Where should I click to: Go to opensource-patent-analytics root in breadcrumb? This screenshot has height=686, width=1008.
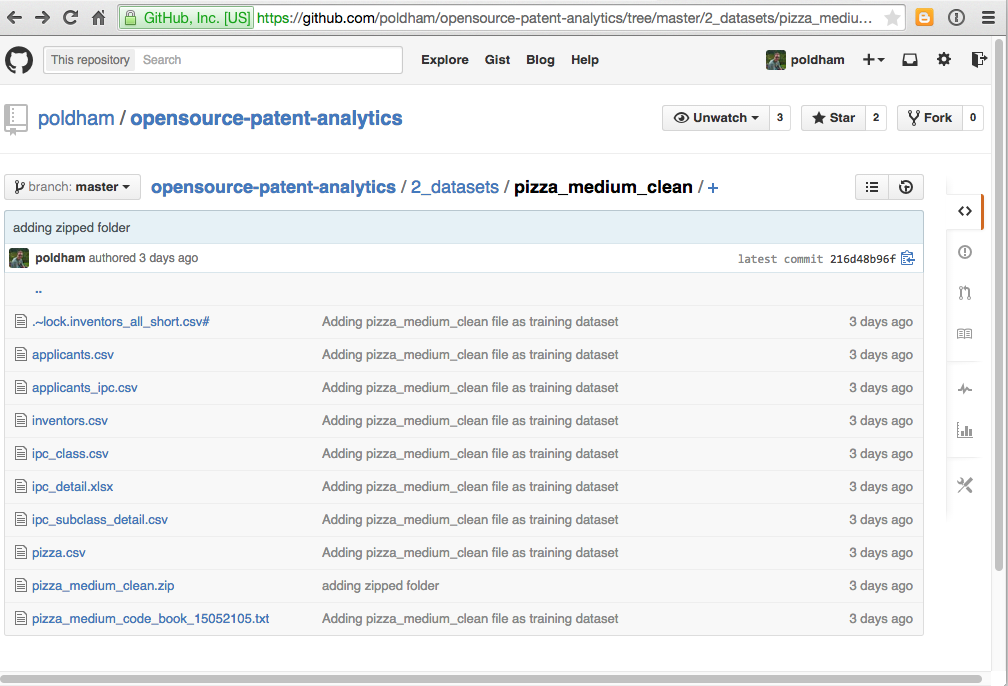click(273, 187)
